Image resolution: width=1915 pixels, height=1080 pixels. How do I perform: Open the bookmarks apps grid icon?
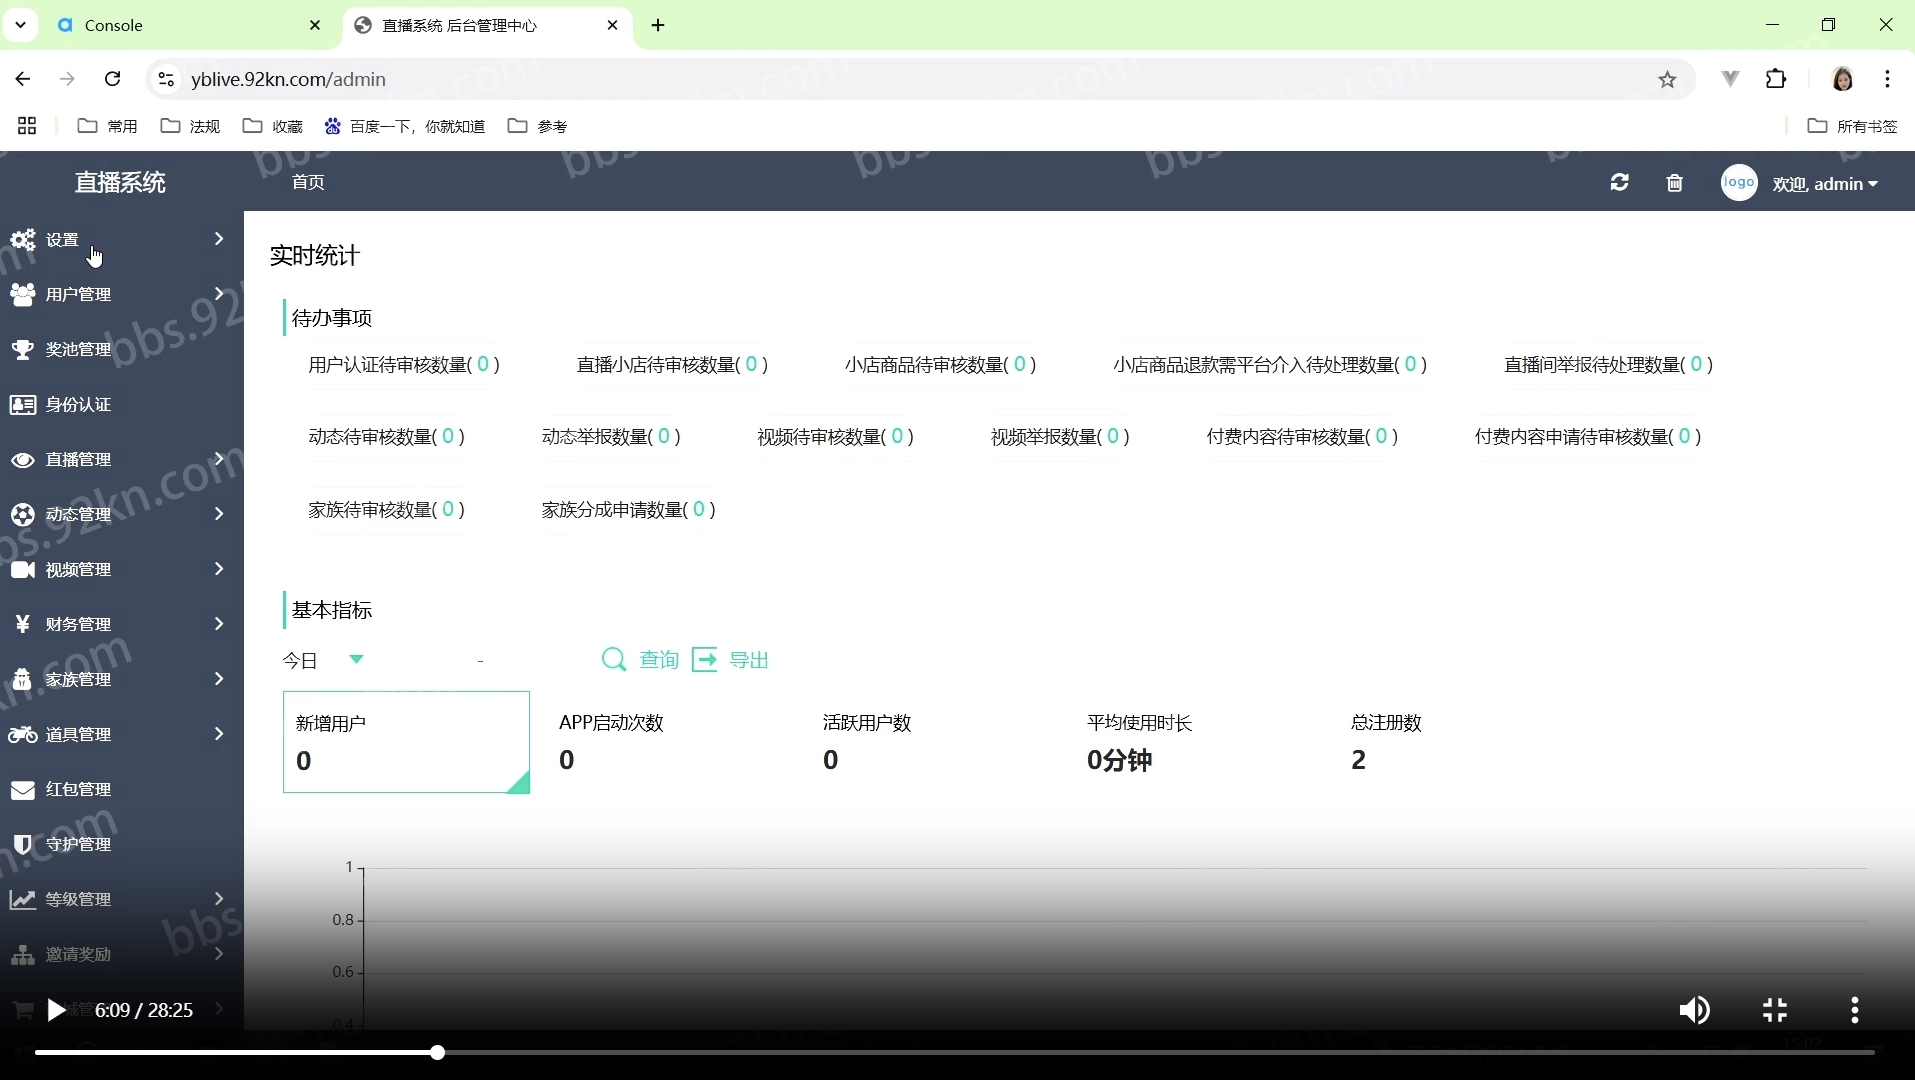click(x=27, y=125)
